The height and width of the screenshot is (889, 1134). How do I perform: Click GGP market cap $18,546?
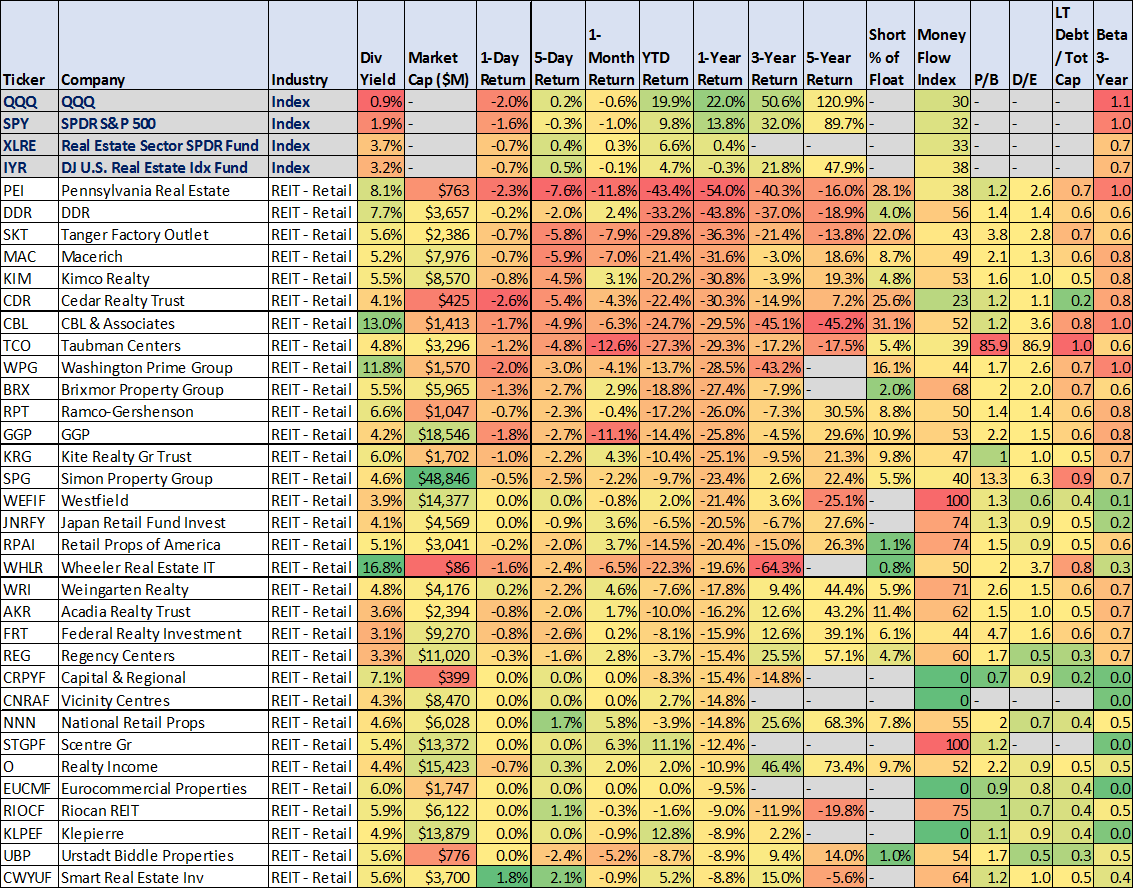click(x=440, y=434)
